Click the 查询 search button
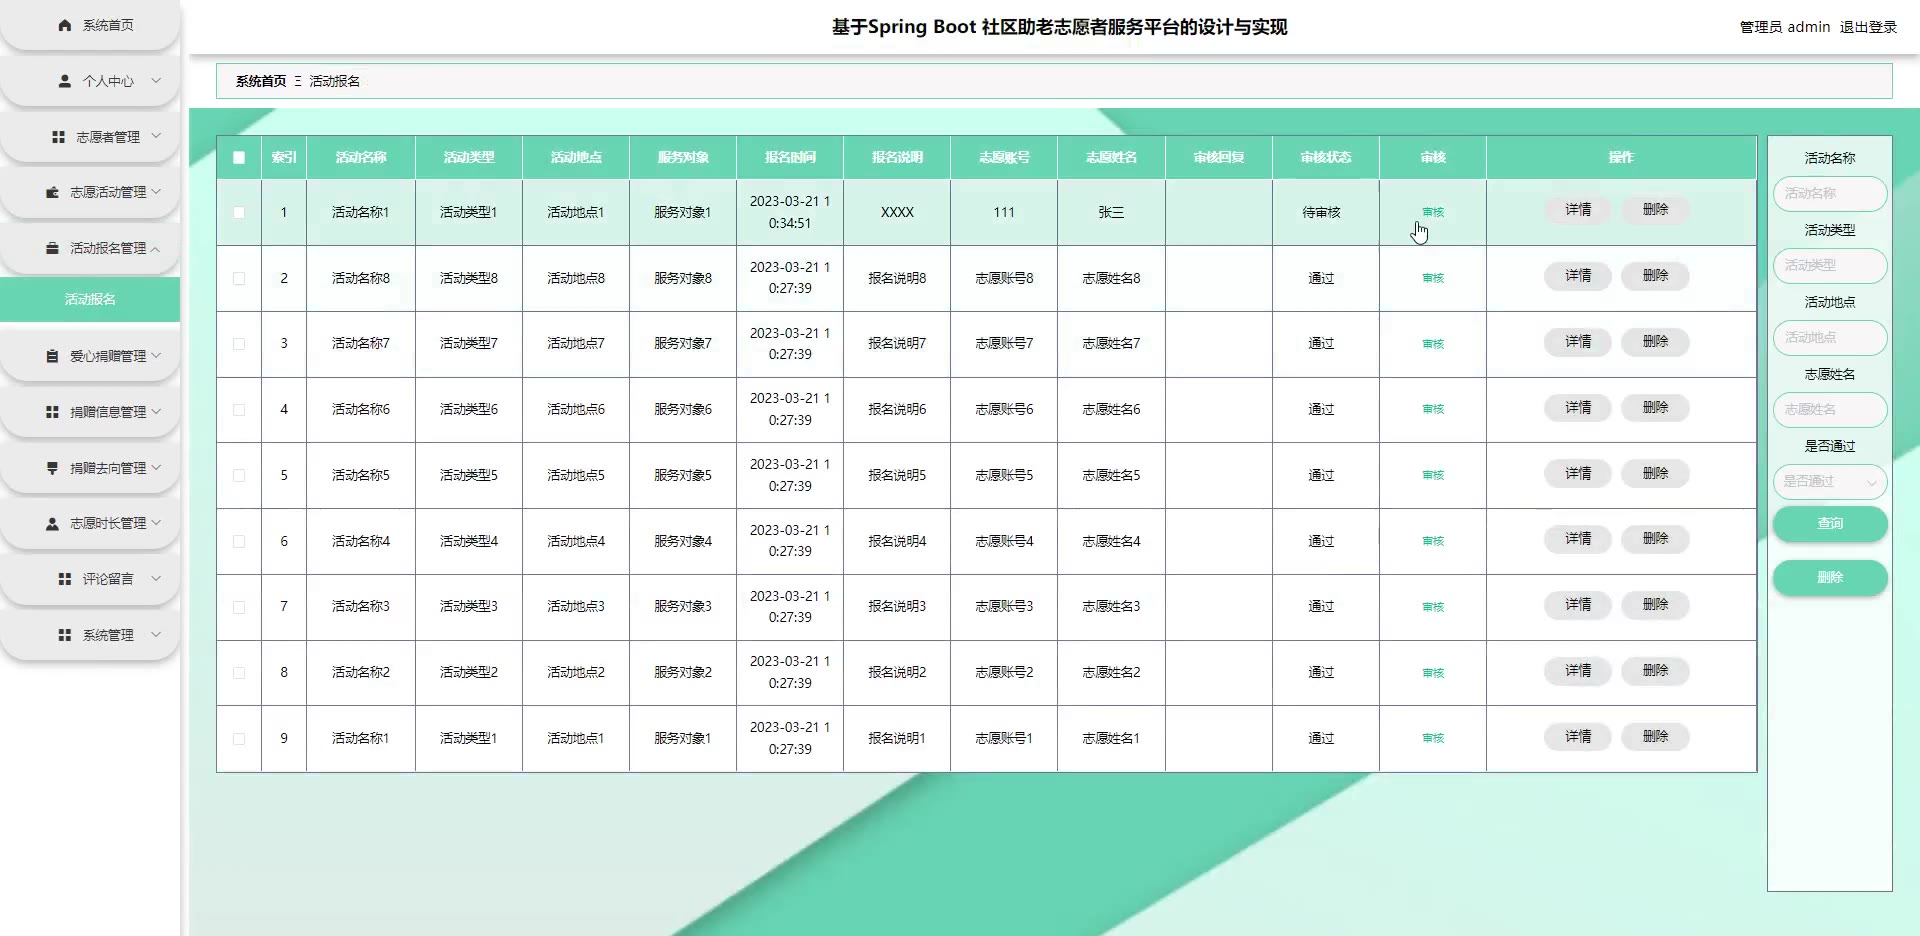Viewport: 1920px width, 936px height. tap(1830, 523)
